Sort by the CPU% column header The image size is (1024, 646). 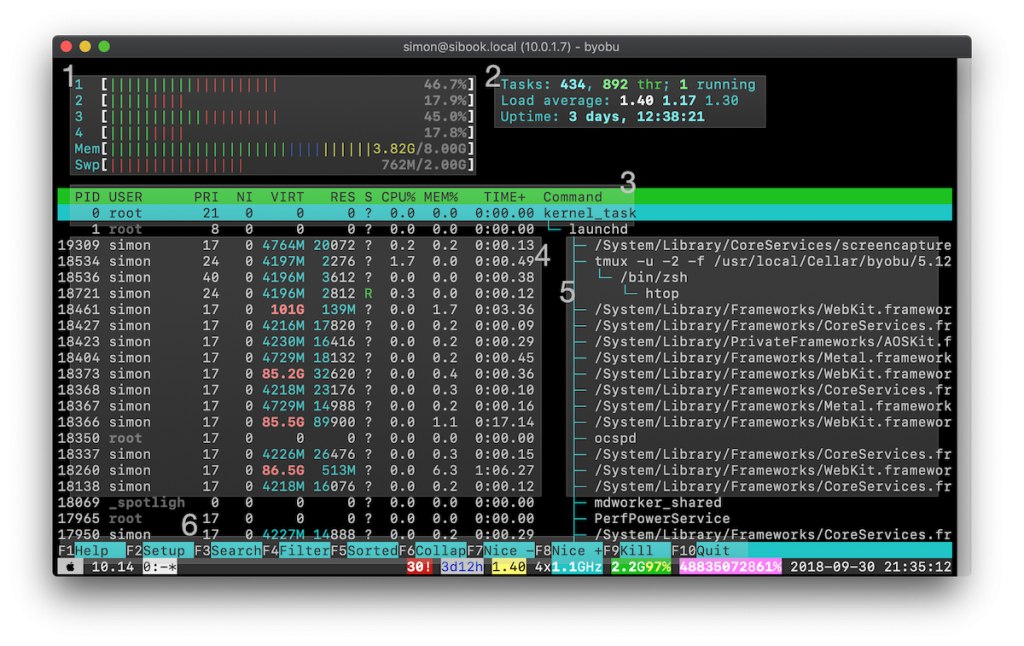398,197
